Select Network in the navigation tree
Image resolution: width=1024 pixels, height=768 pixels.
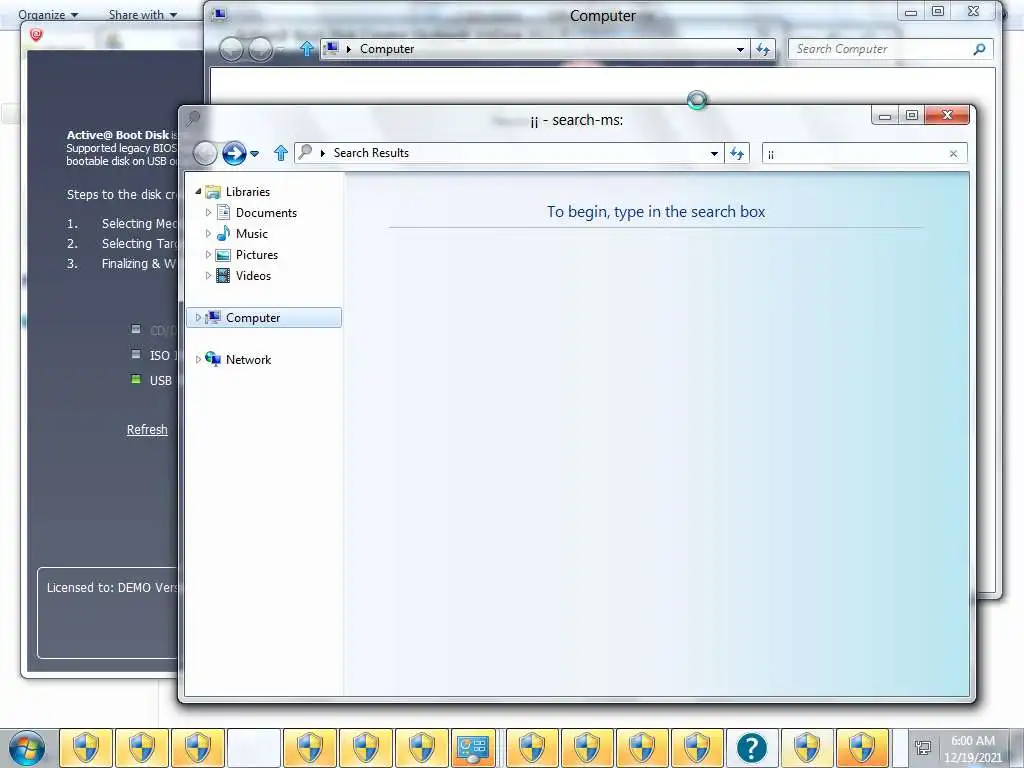248,359
